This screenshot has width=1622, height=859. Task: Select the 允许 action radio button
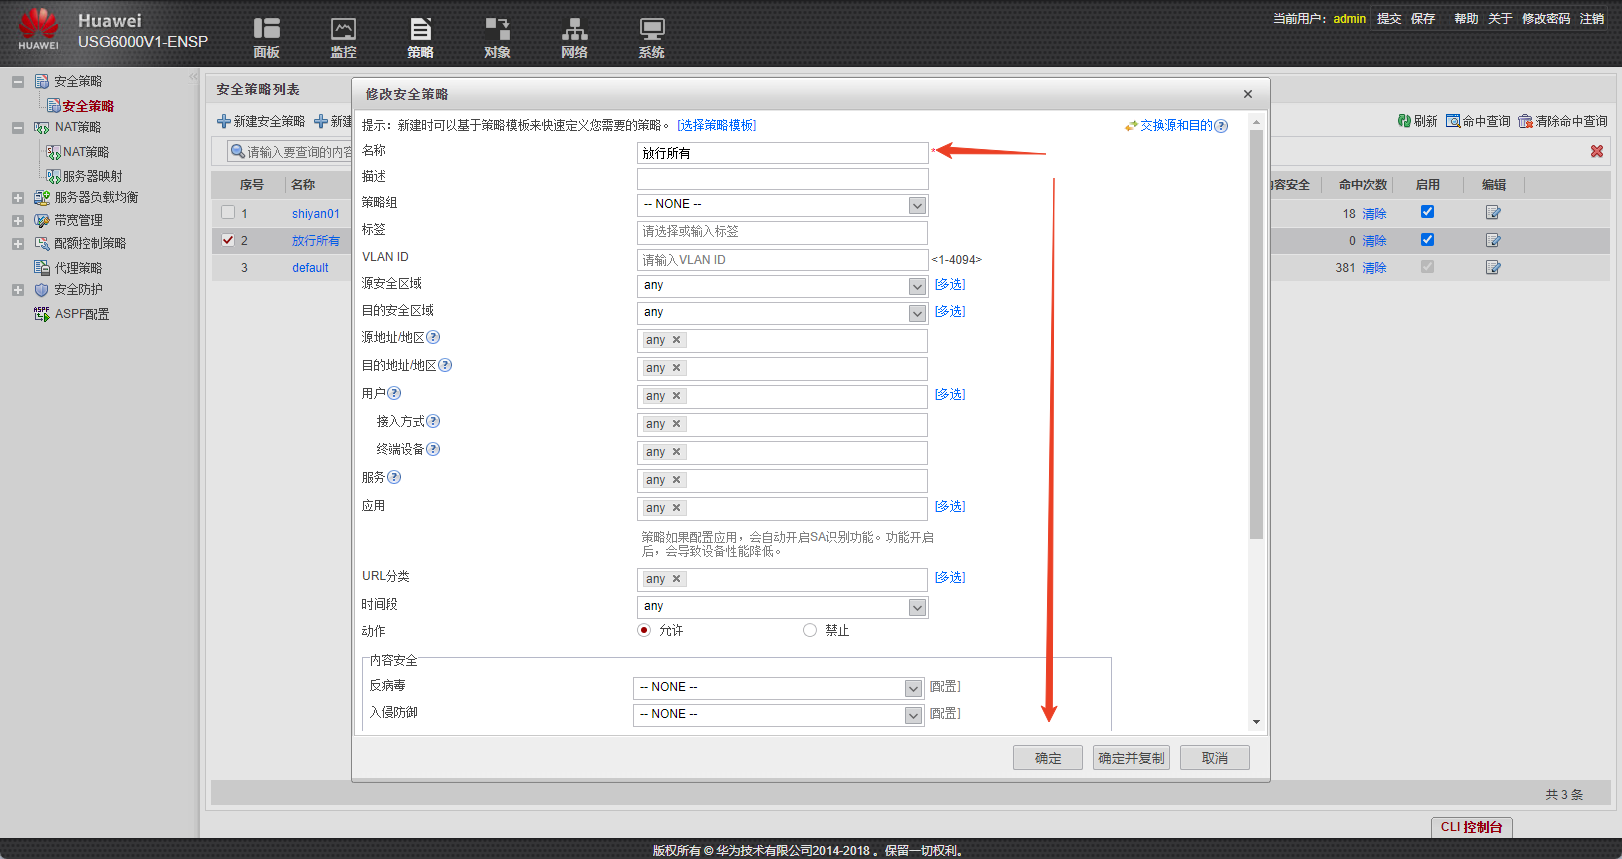coord(644,630)
